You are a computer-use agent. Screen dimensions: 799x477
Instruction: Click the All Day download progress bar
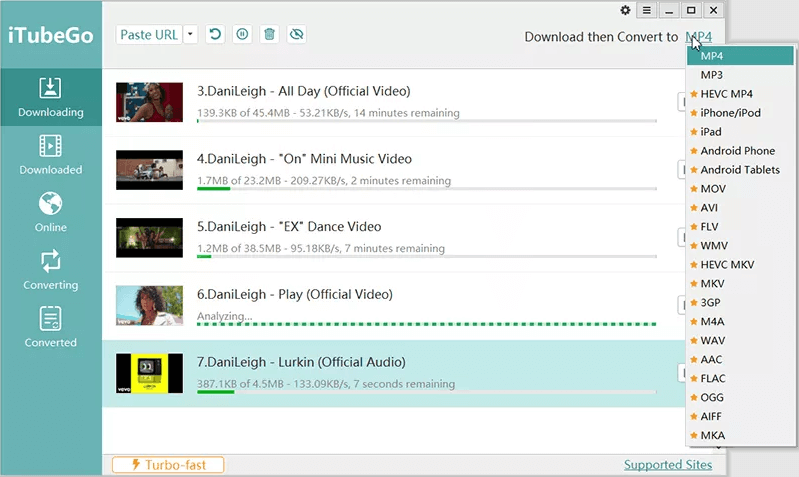coord(427,121)
